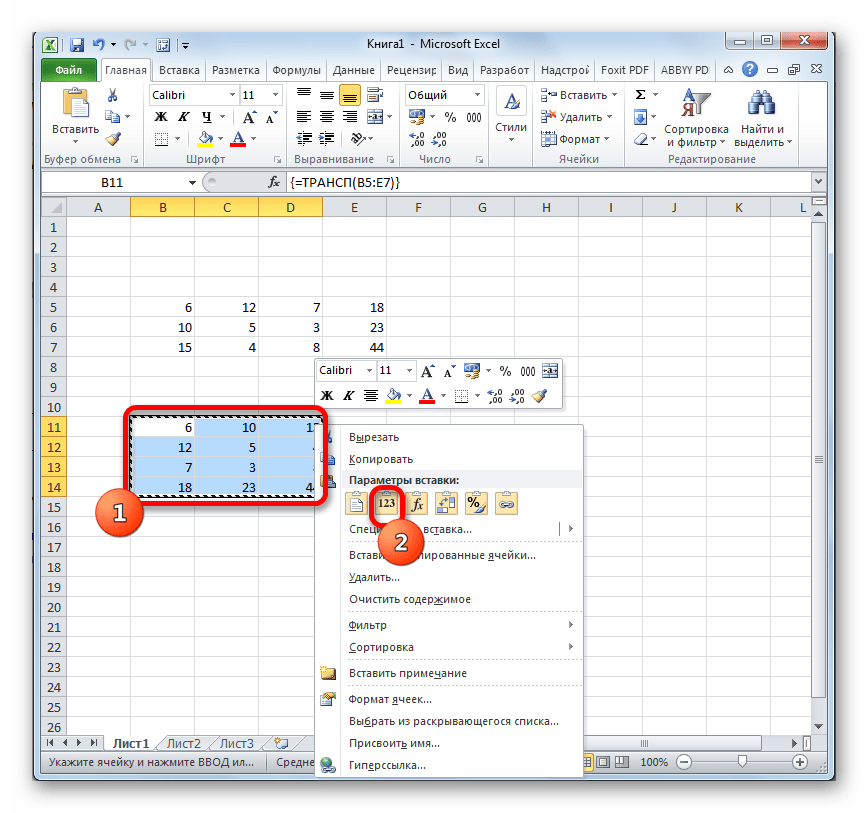
Task: Switch to the Данные ribbon tab
Action: [354, 70]
